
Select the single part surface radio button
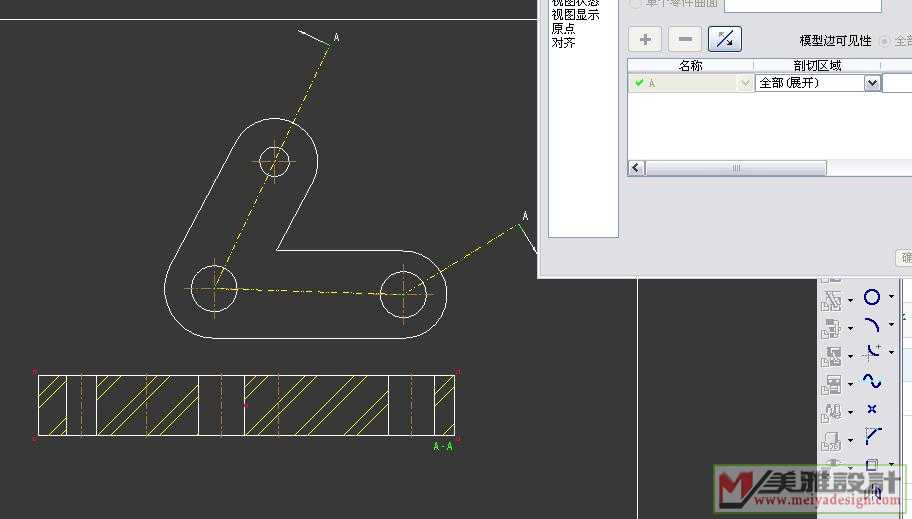636,4
